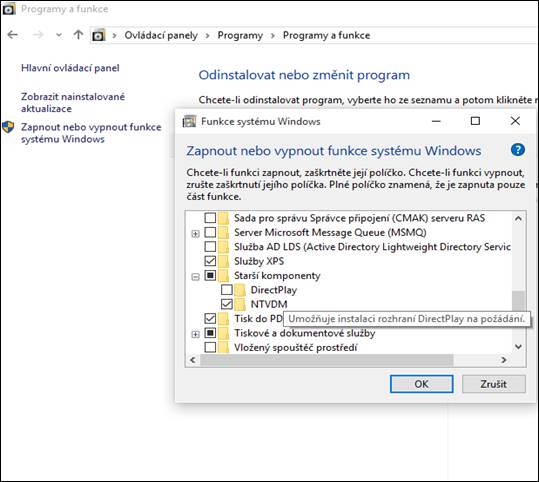Select Vložený spouštěč prostředí label
The height and width of the screenshot is (482, 539).
coord(296,348)
